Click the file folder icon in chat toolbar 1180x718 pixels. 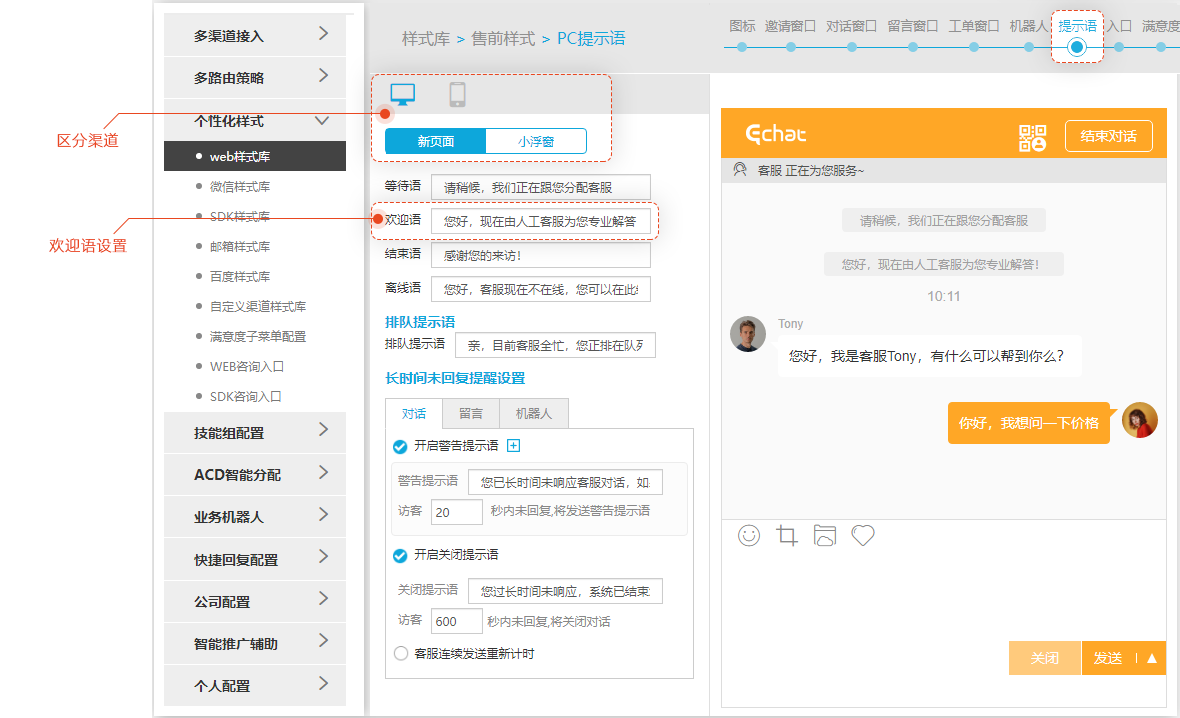tap(824, 536)
